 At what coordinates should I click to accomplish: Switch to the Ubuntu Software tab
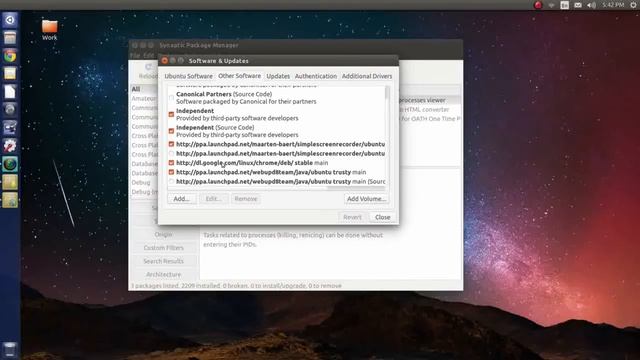click(x=189, y=76)
